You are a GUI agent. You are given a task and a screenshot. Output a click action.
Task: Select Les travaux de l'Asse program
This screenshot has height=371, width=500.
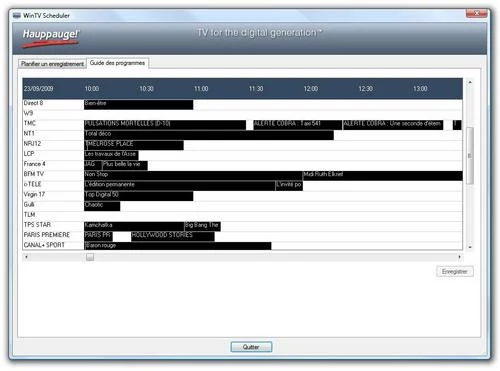point(111,155)
